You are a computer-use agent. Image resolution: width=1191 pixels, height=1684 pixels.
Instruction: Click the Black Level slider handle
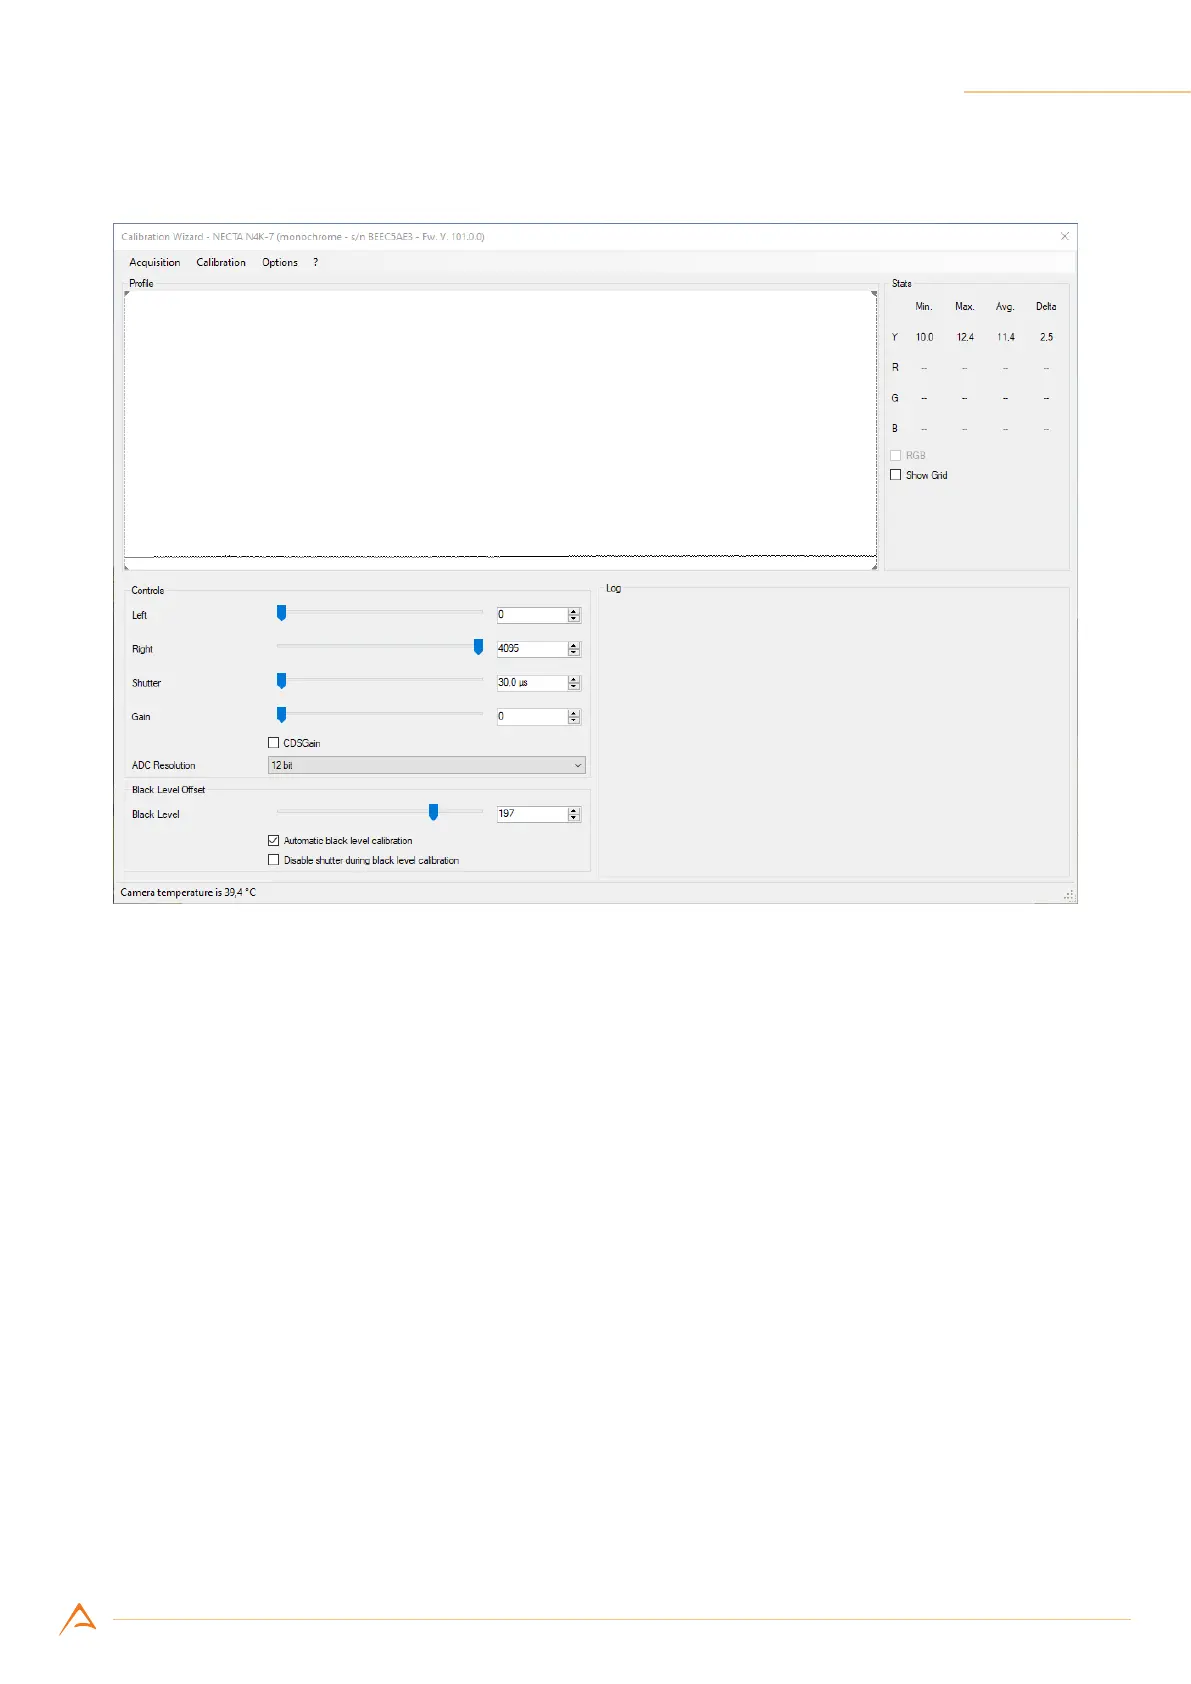pyautogui.click(x=433, y=812)
